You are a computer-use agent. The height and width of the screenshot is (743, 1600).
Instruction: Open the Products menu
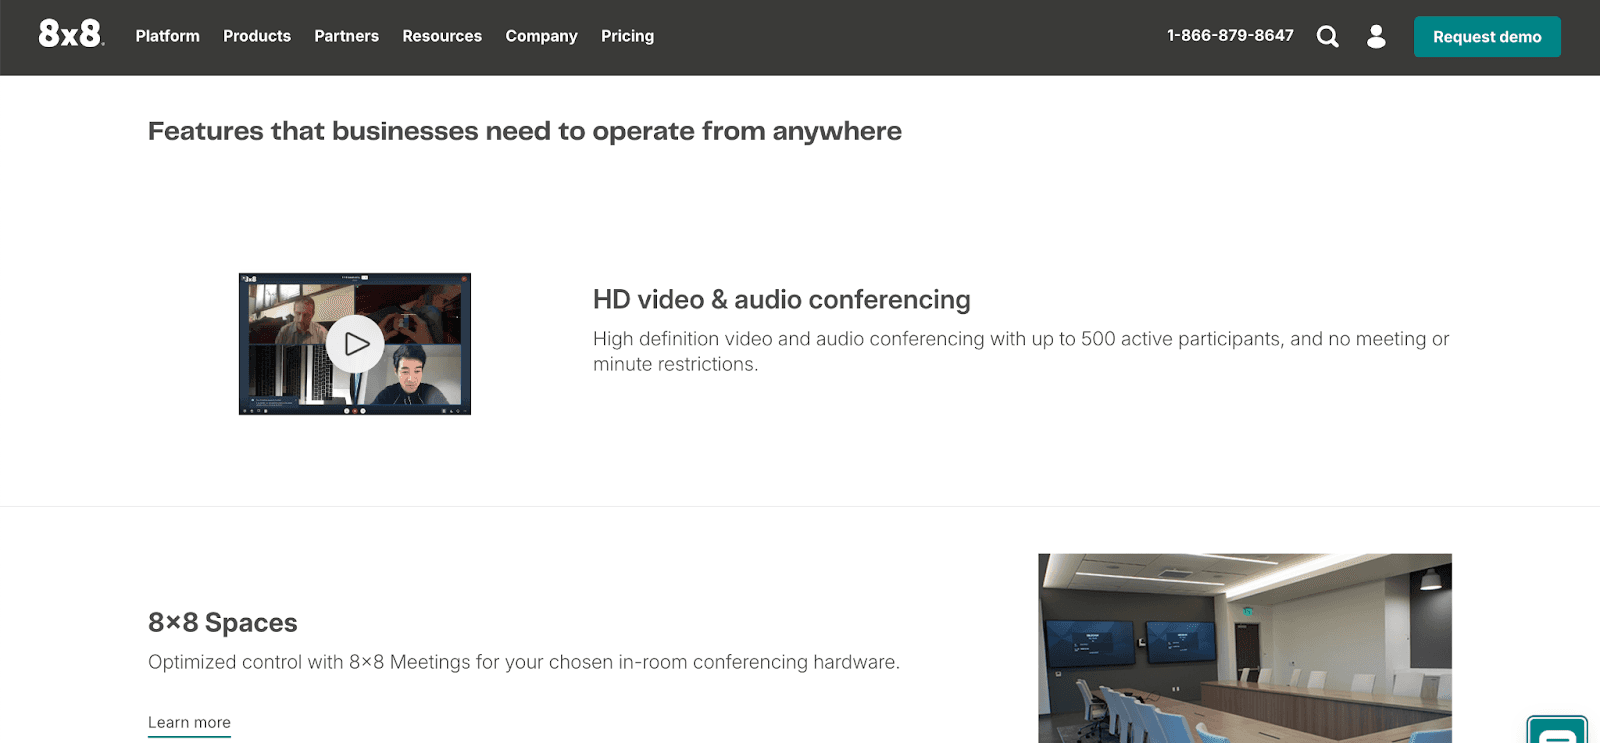[257, 36]
